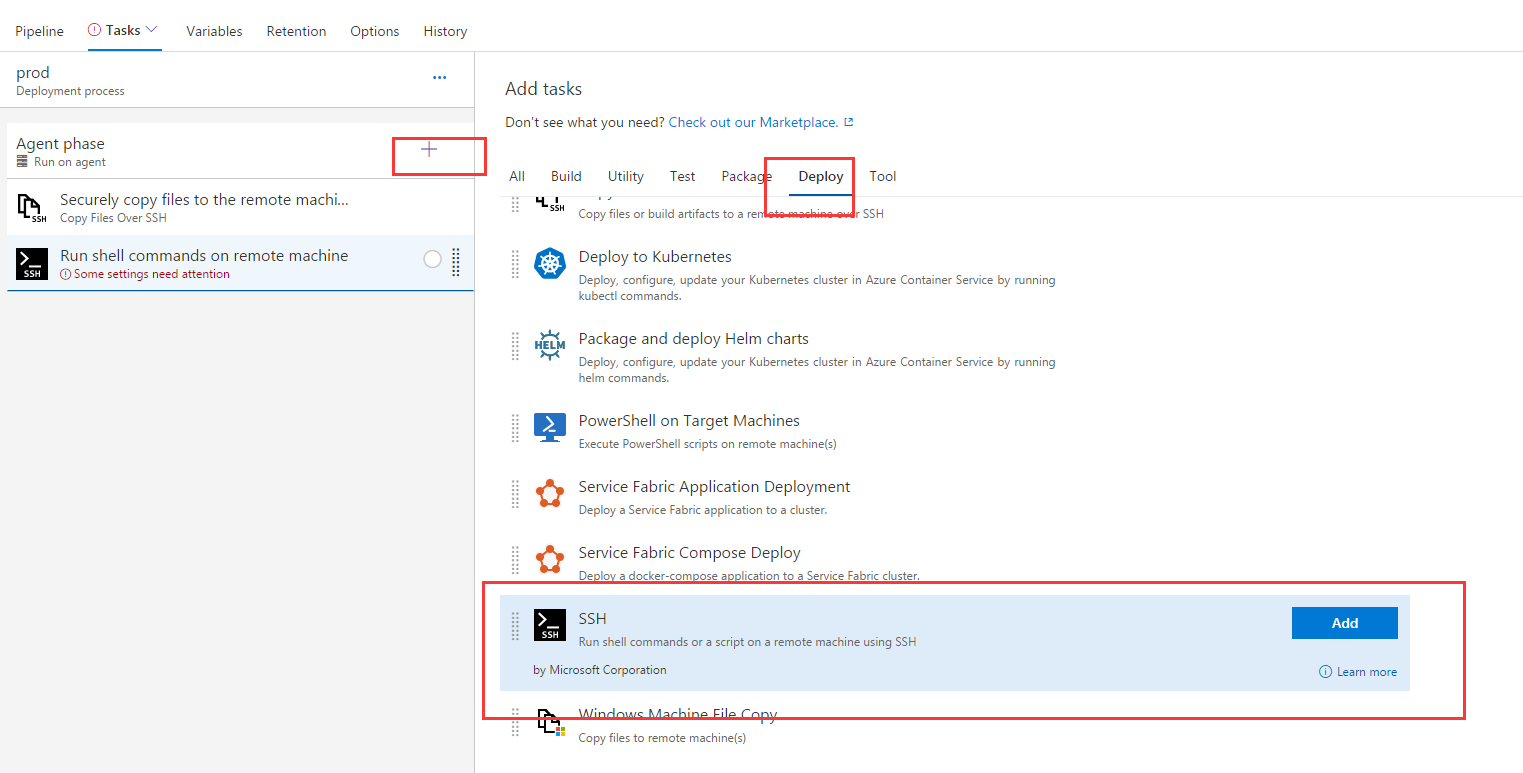
Task: Click the Some settings need attention warning
Action: (x=145, y=274)
